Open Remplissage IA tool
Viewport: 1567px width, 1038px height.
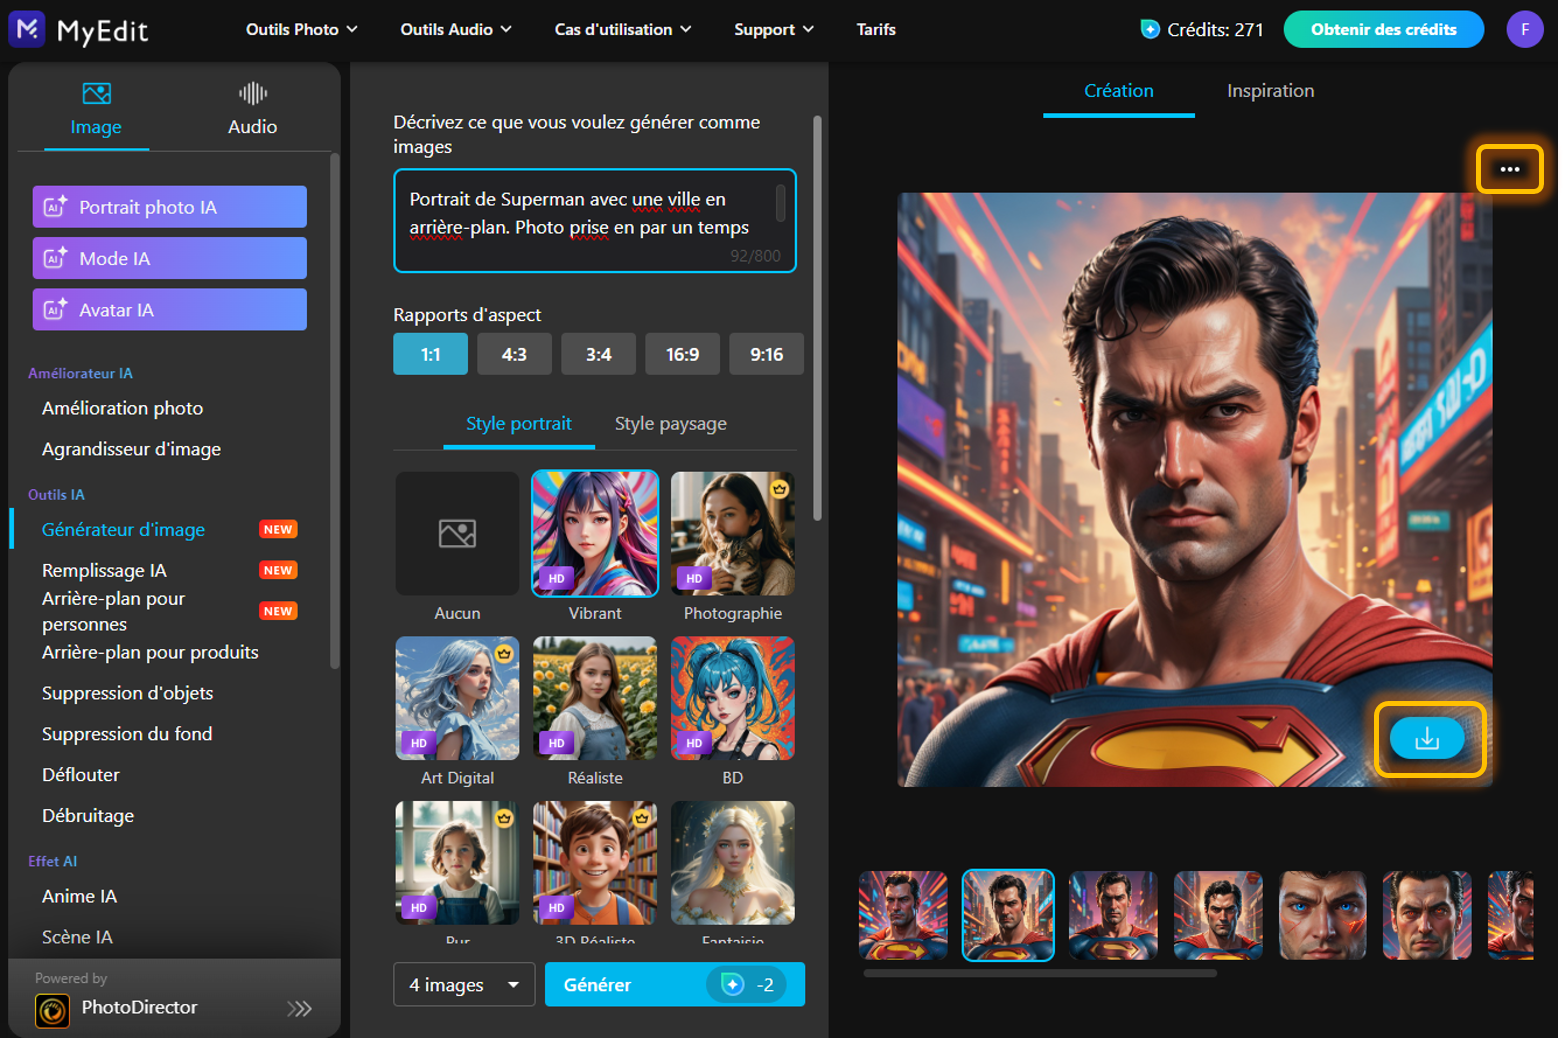(x=104, y=570)
